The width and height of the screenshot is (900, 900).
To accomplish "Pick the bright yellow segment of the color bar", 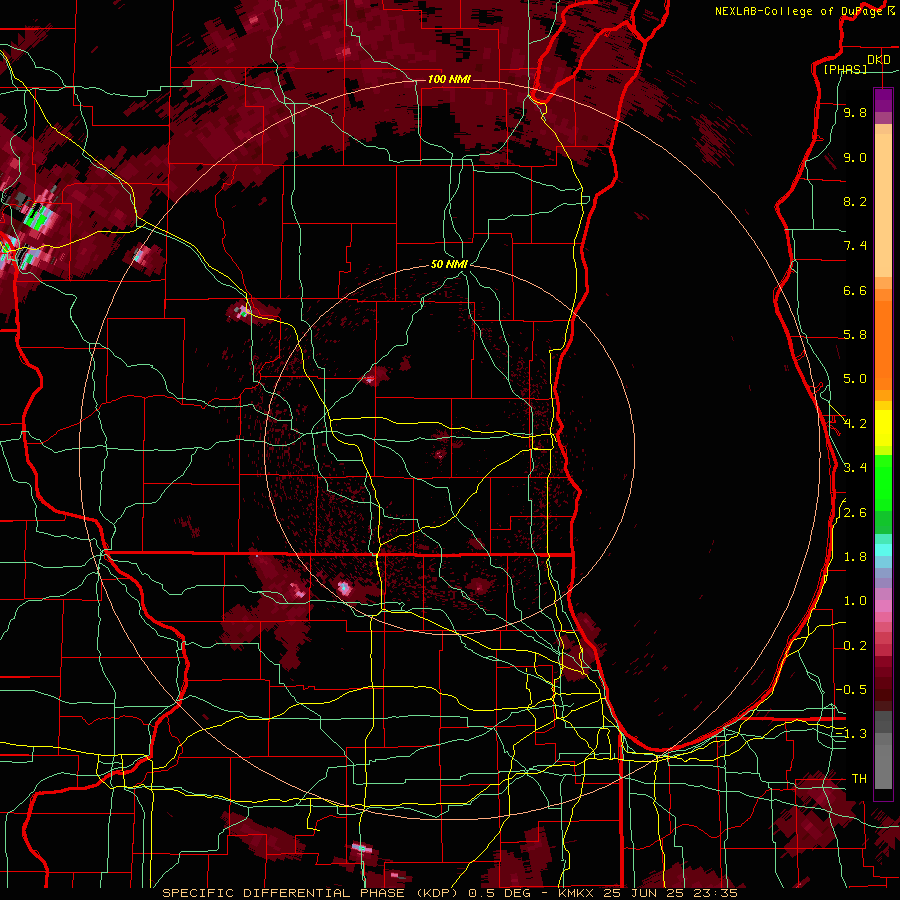I will pyautogui.click(x=883, y=428).
